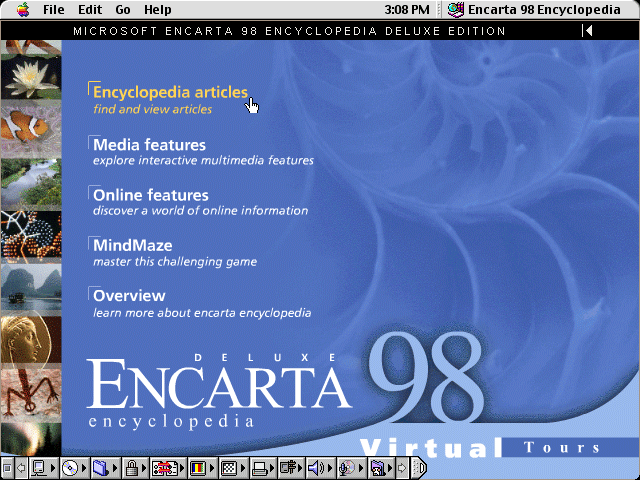Open Encyclopedia articles section
Viewport: 640px width, 480px height.
click(x=169, y=93)
